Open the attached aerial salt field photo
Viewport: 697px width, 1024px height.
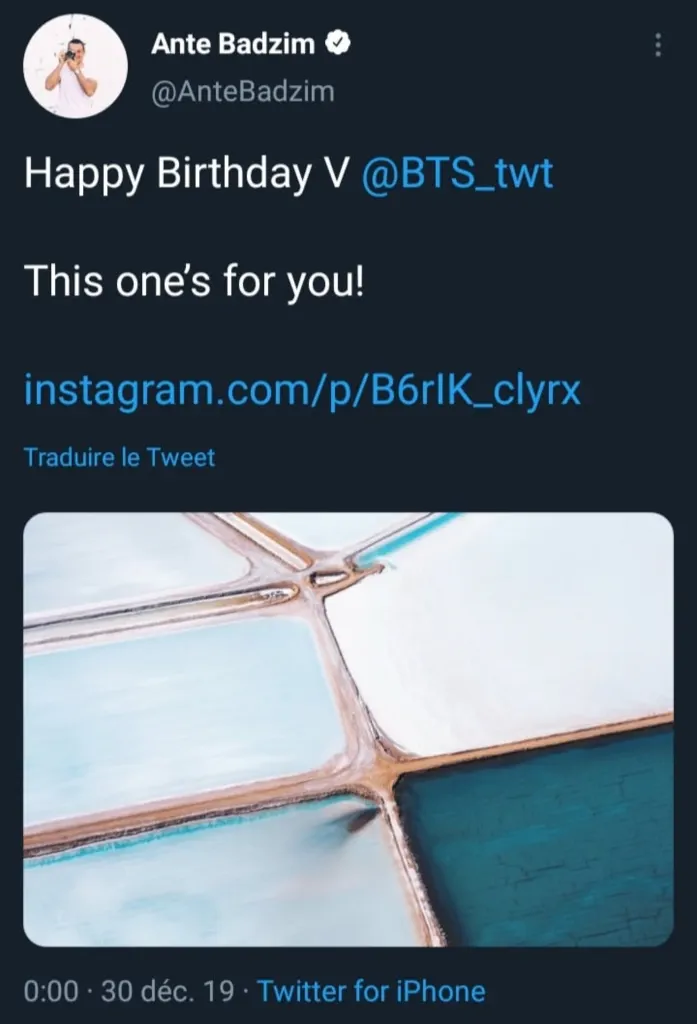point(348,729)
